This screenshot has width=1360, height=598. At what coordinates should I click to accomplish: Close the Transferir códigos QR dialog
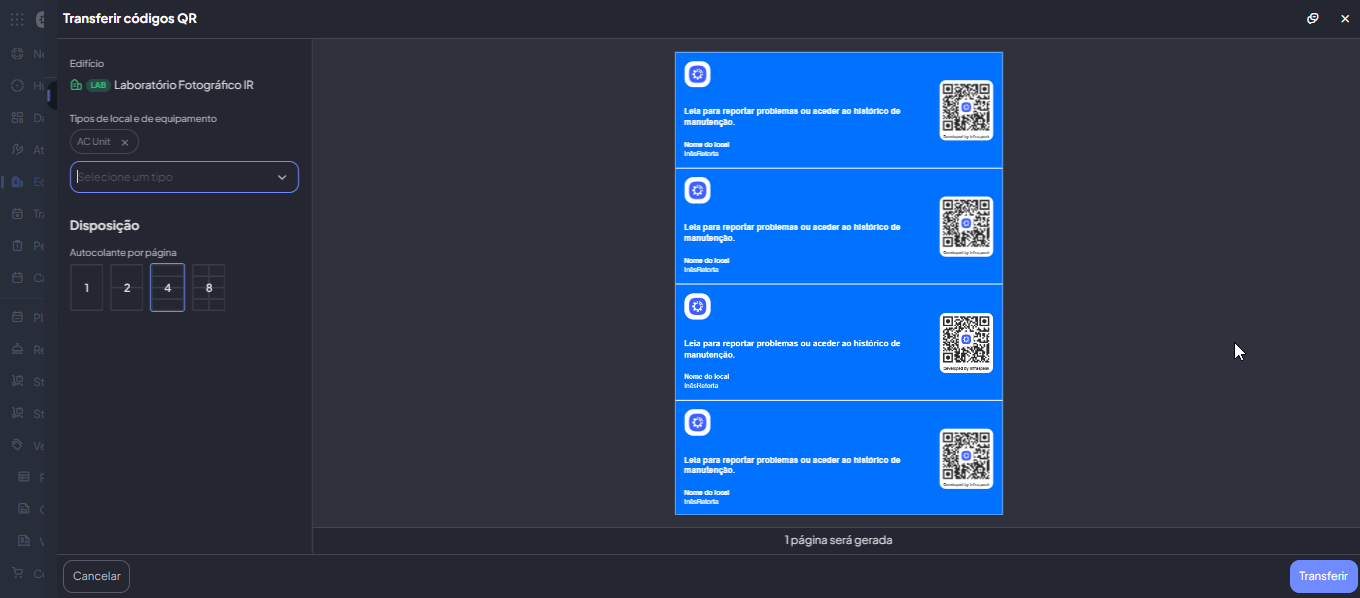(1345, 18)
